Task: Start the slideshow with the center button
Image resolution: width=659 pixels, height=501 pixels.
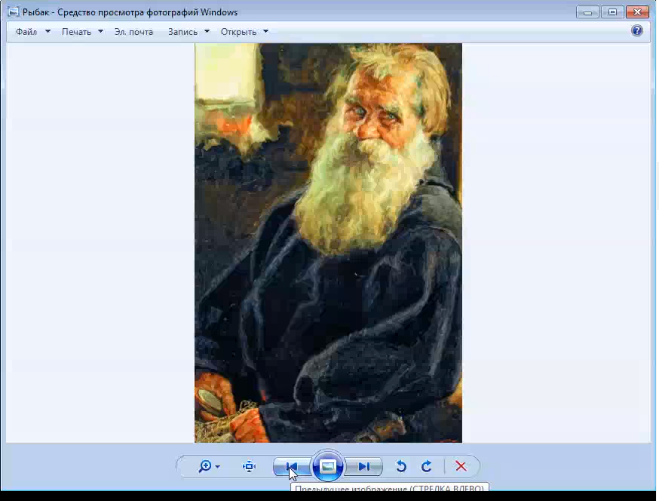Action: point(328,466)
